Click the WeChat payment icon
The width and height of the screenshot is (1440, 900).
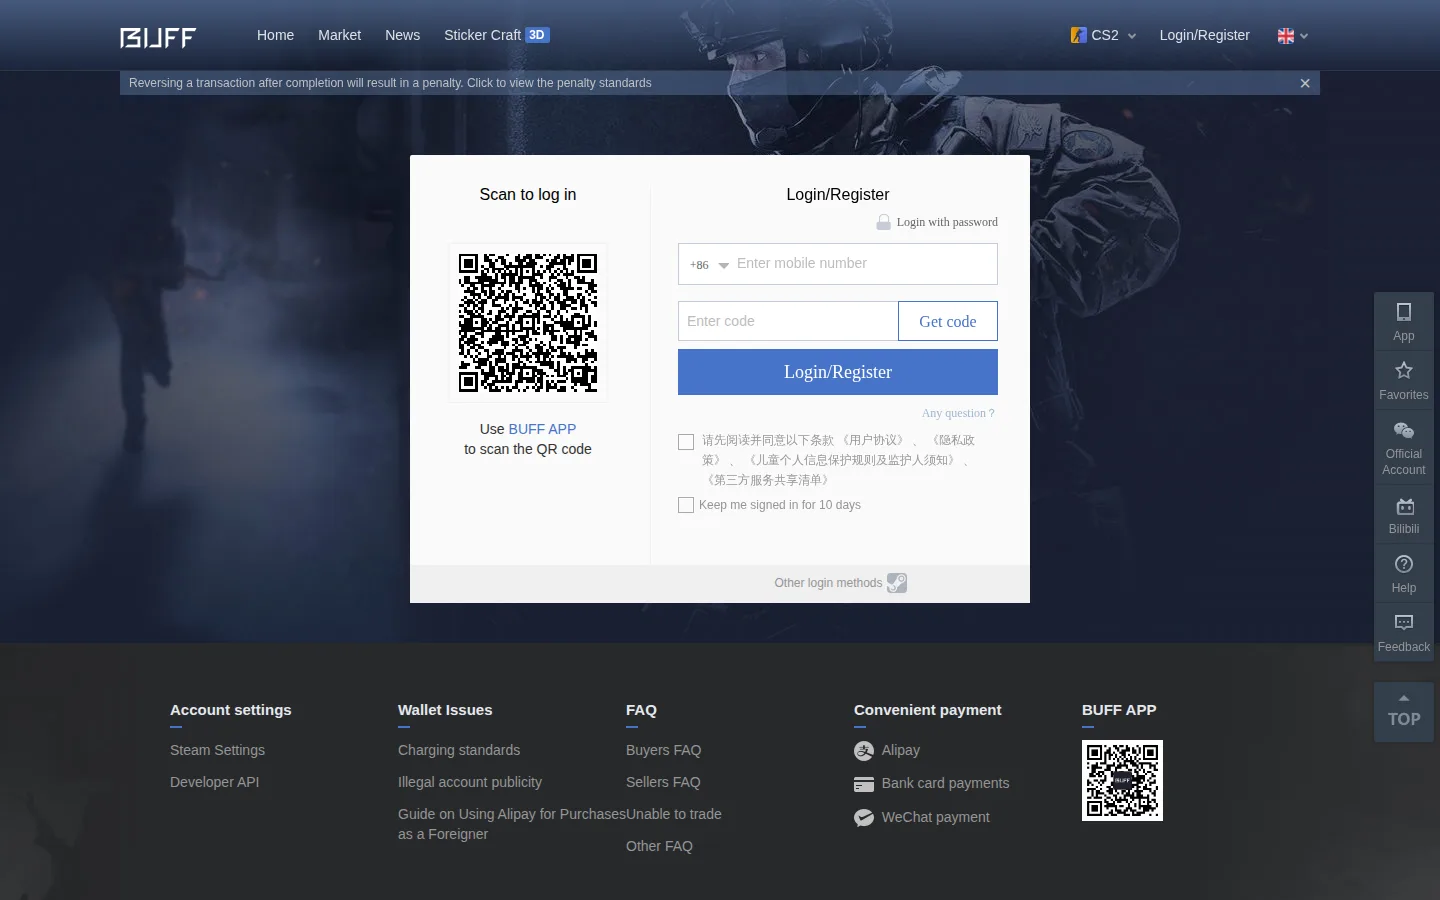864,818
